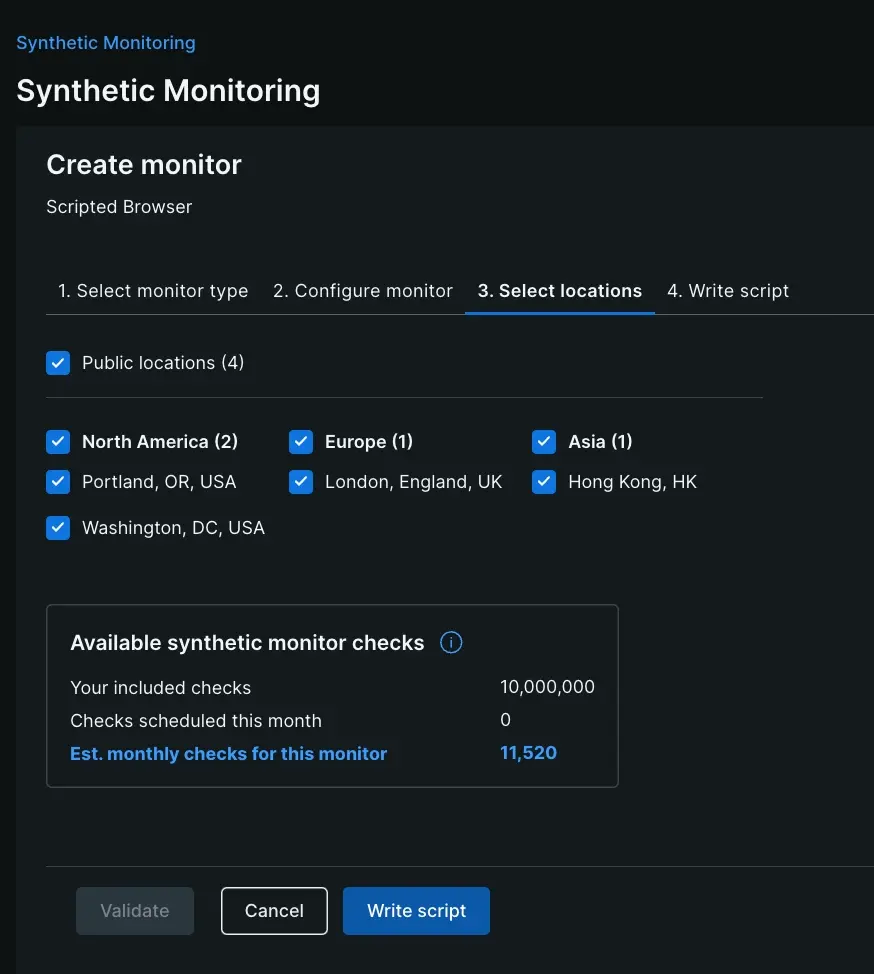Viewport: 874px width, 974px height.
Task: Go to the Select monitor type step
Action: tap(153, 291)
